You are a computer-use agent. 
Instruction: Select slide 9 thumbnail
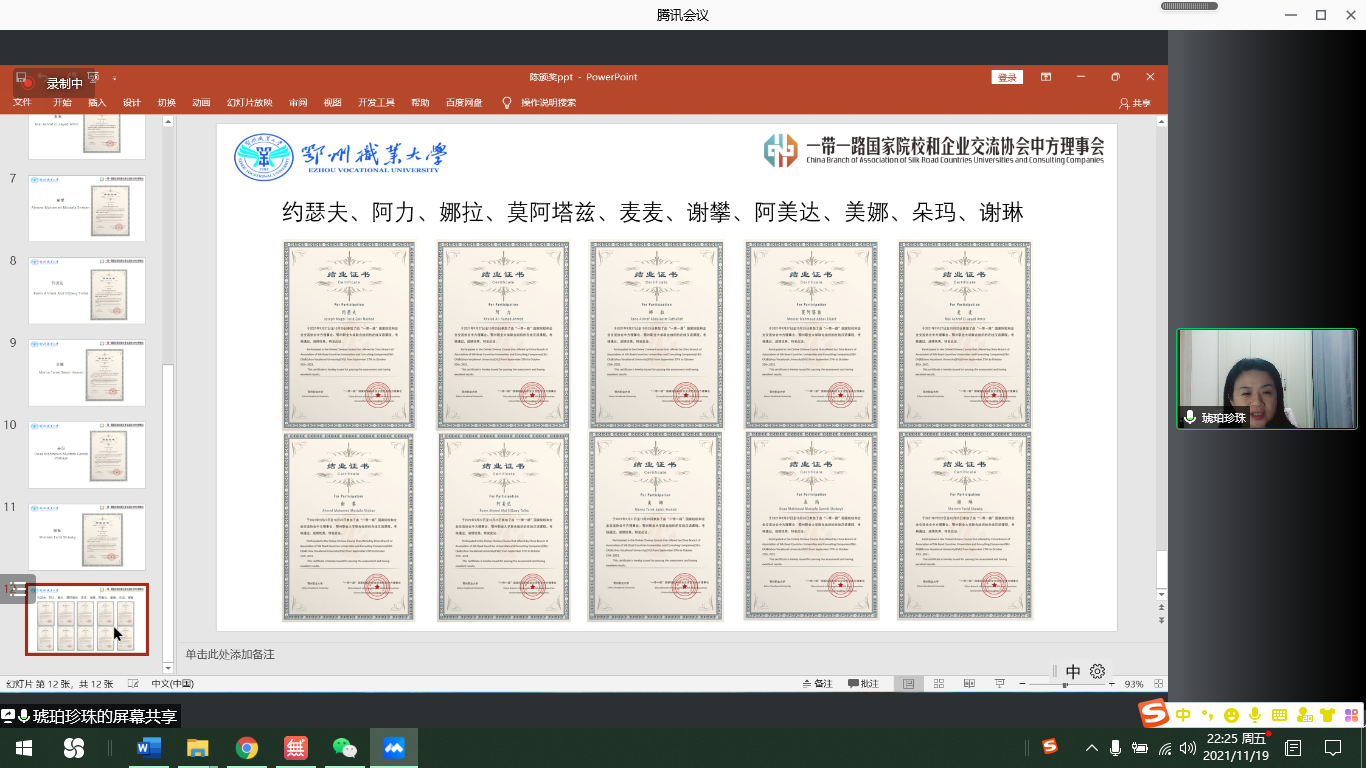pos(86,372)
